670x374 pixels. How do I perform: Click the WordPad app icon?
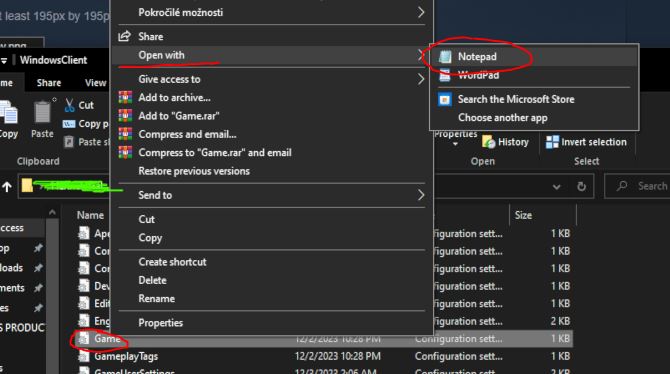pyautogui.click(x=445, y=75)
